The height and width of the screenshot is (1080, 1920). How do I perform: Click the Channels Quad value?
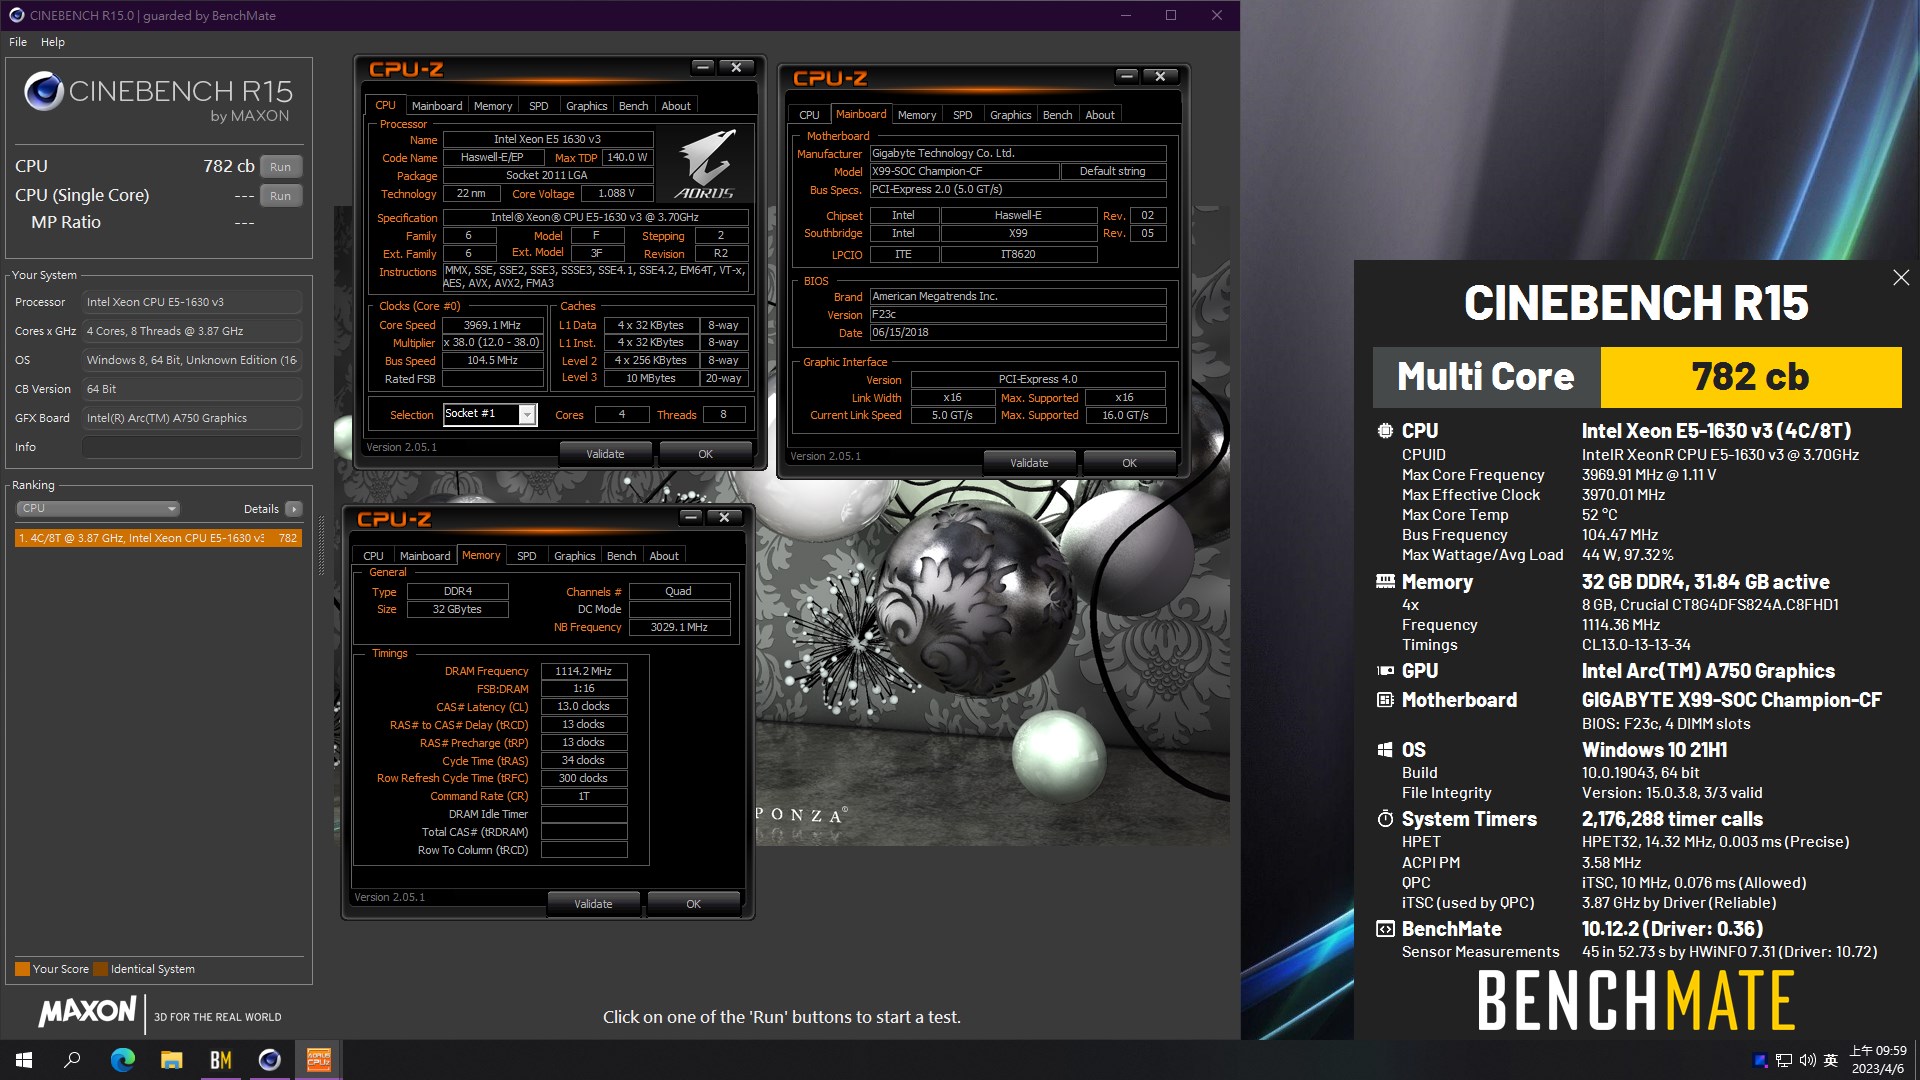tap(679, 591)
